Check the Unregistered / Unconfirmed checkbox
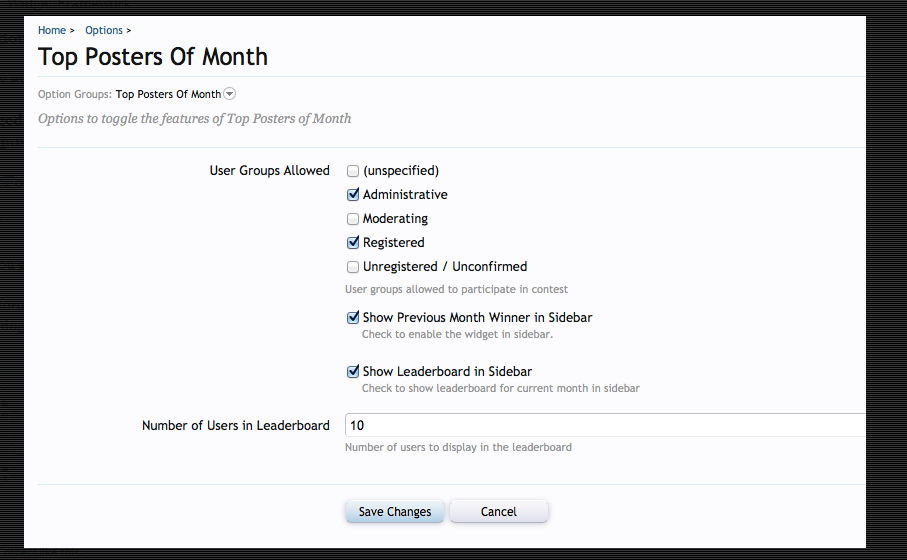 click(353, 267)
